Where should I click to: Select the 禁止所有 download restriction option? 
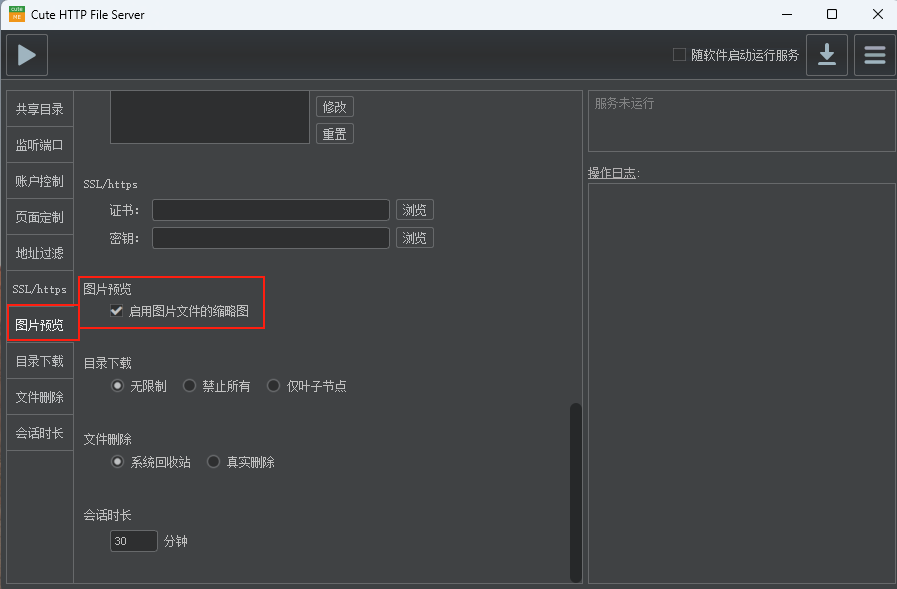(190, 385)
